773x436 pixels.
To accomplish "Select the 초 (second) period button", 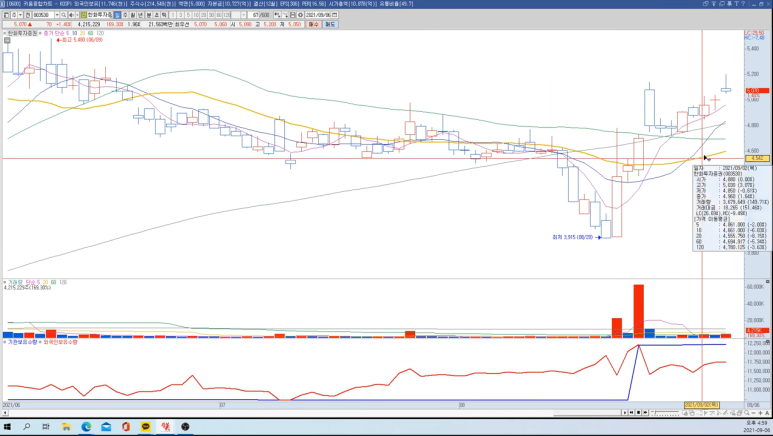I will pyautogui.click(x=156, y=15).
